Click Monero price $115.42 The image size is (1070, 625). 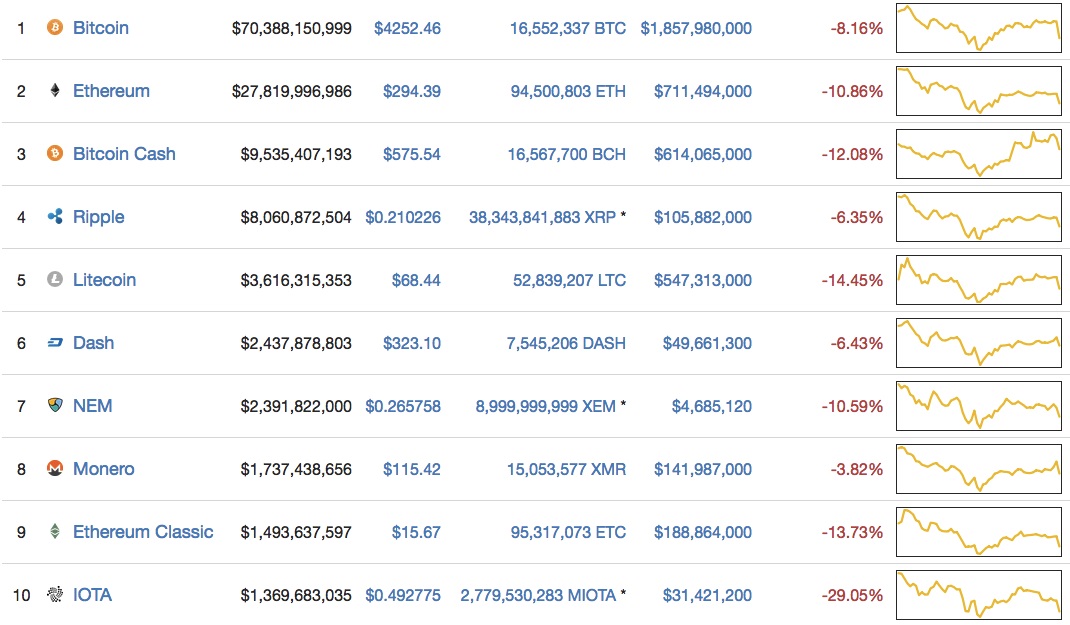(412, 469)
